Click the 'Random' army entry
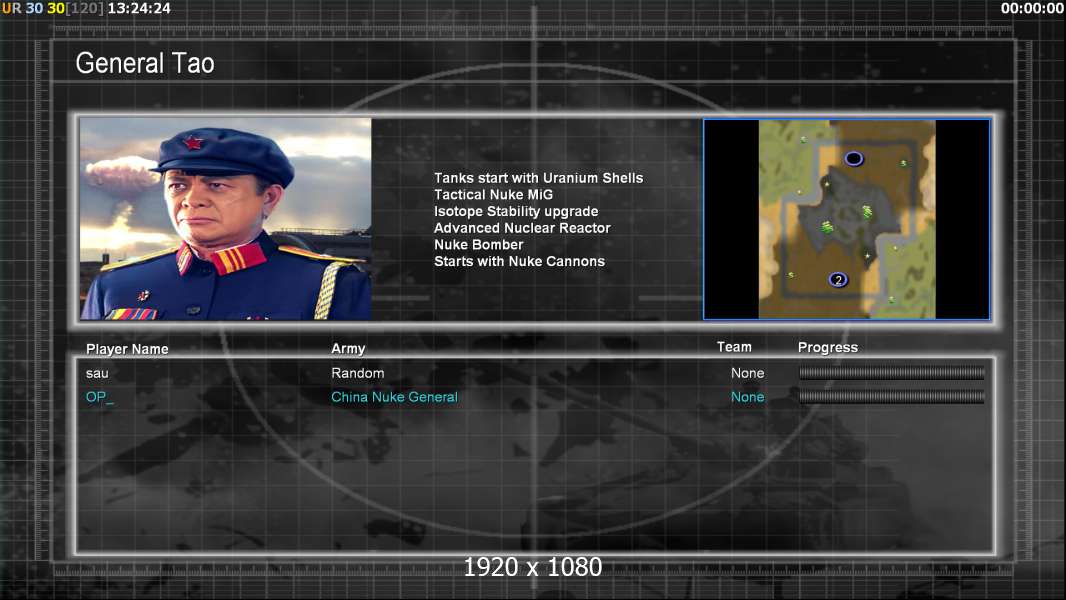Screen dimensions: 1066x600 (x=358, y=373)
